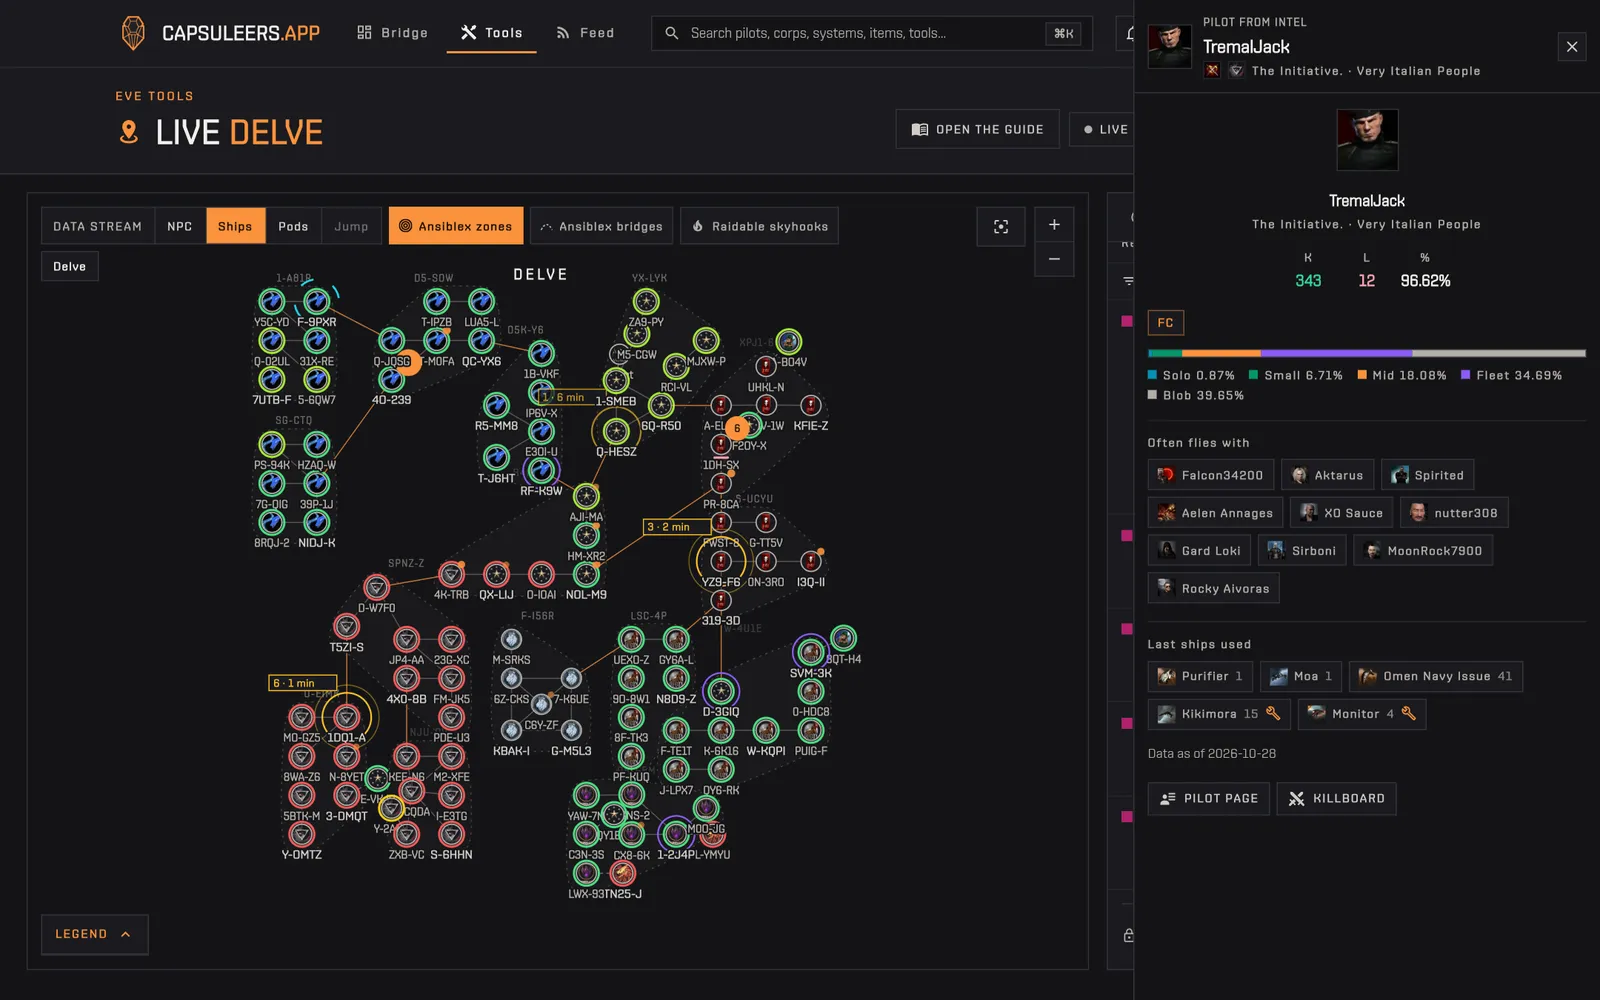The image size is (1600, 1000).
Task: Toggle the Ansiblex zones overlay
Action: 456,226
